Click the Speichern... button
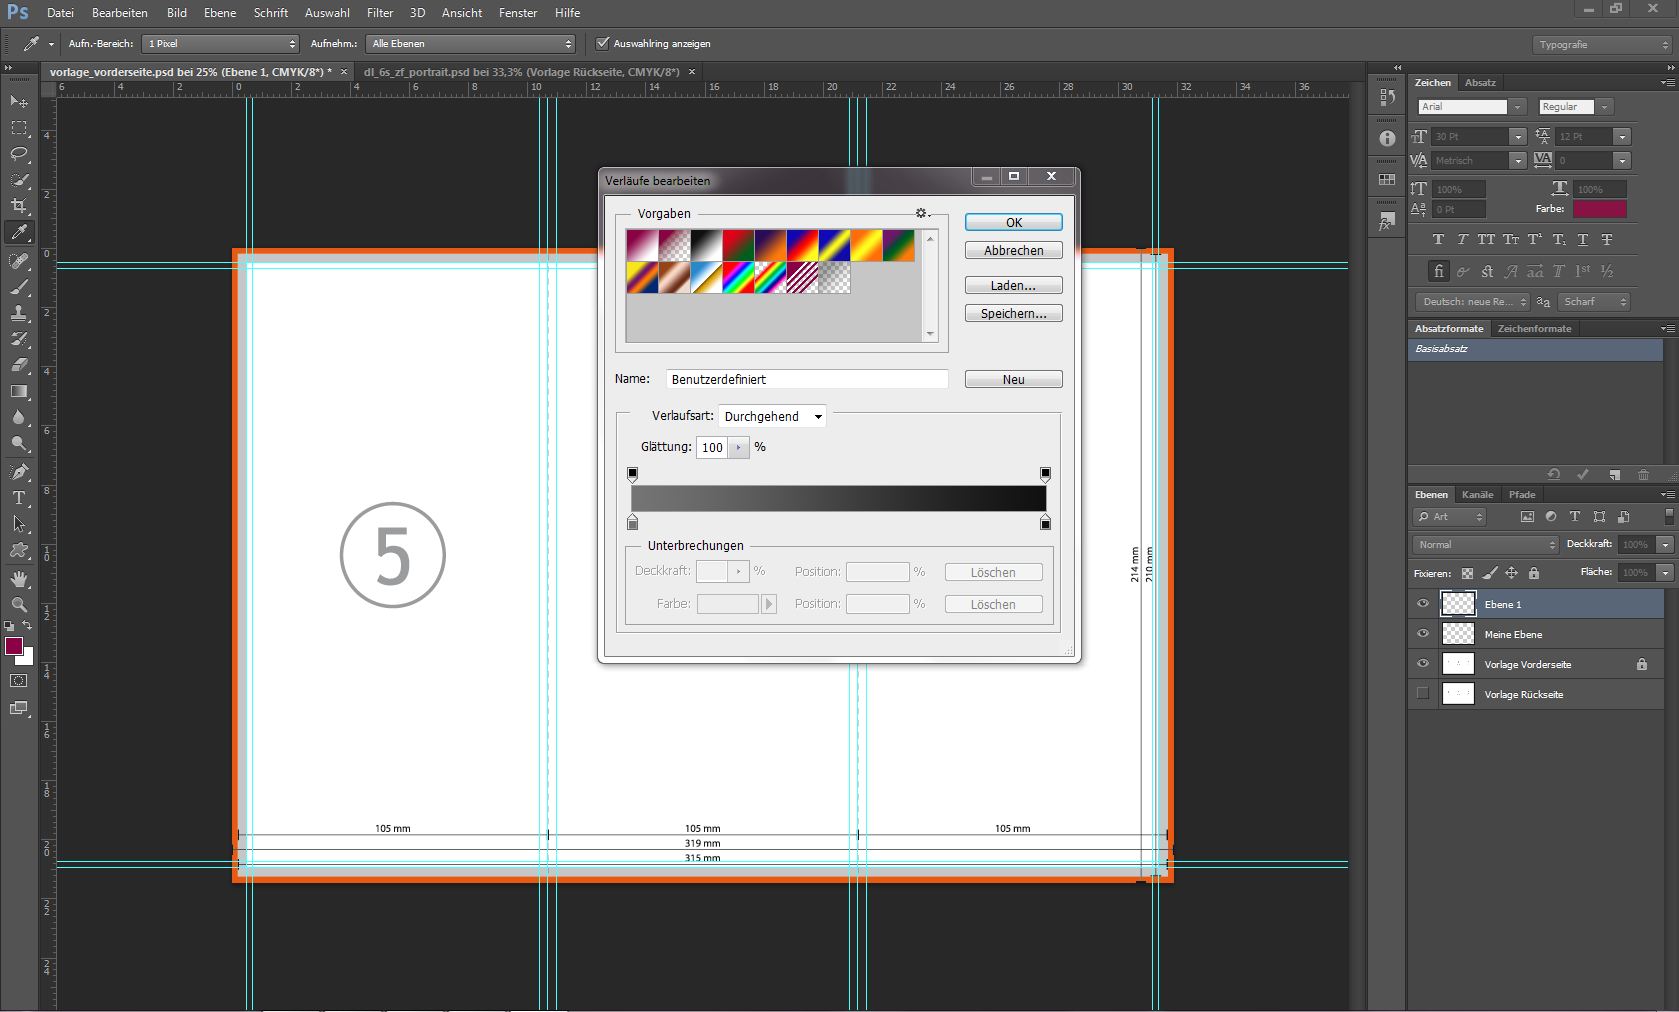1679x1012 pixels. tap(1013, 314)
